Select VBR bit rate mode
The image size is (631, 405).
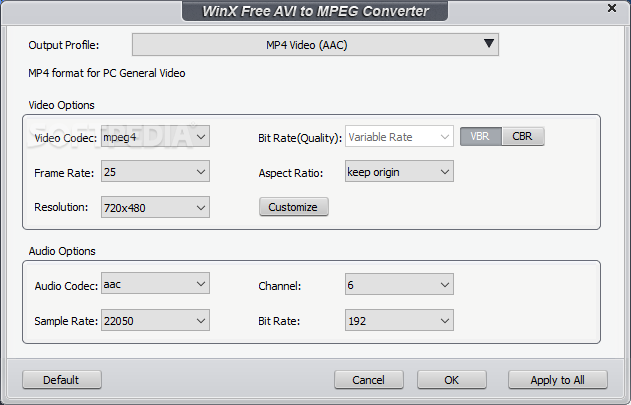480,136
